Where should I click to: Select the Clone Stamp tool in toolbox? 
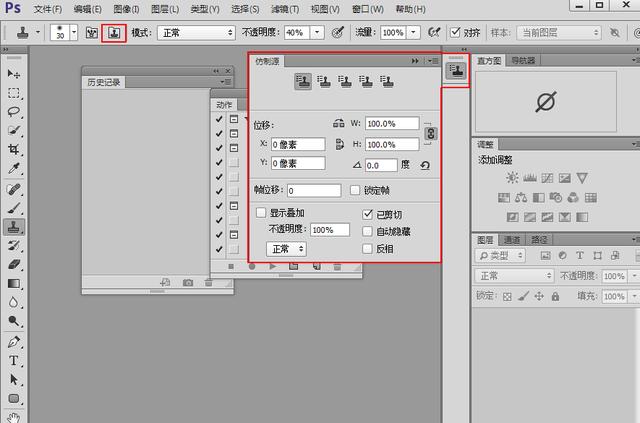pos(13,227)
